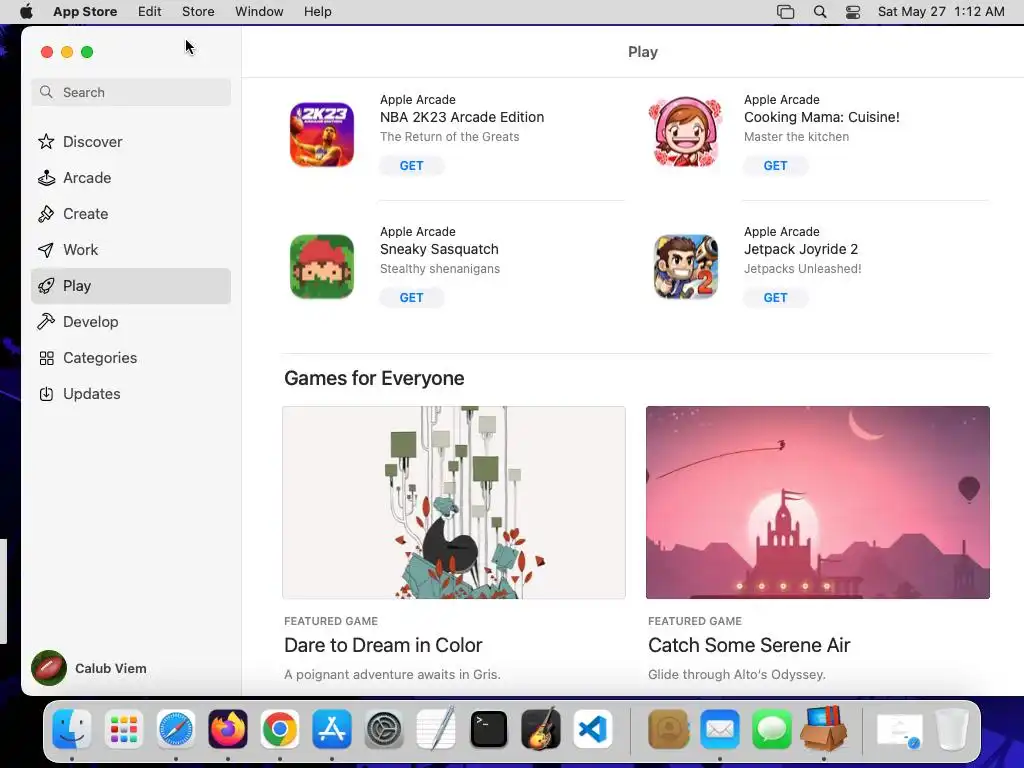Click the Stage Manager menu bar icon
Image resolution: width=1024 pixels, height=768 pixels.
[786, 12]
